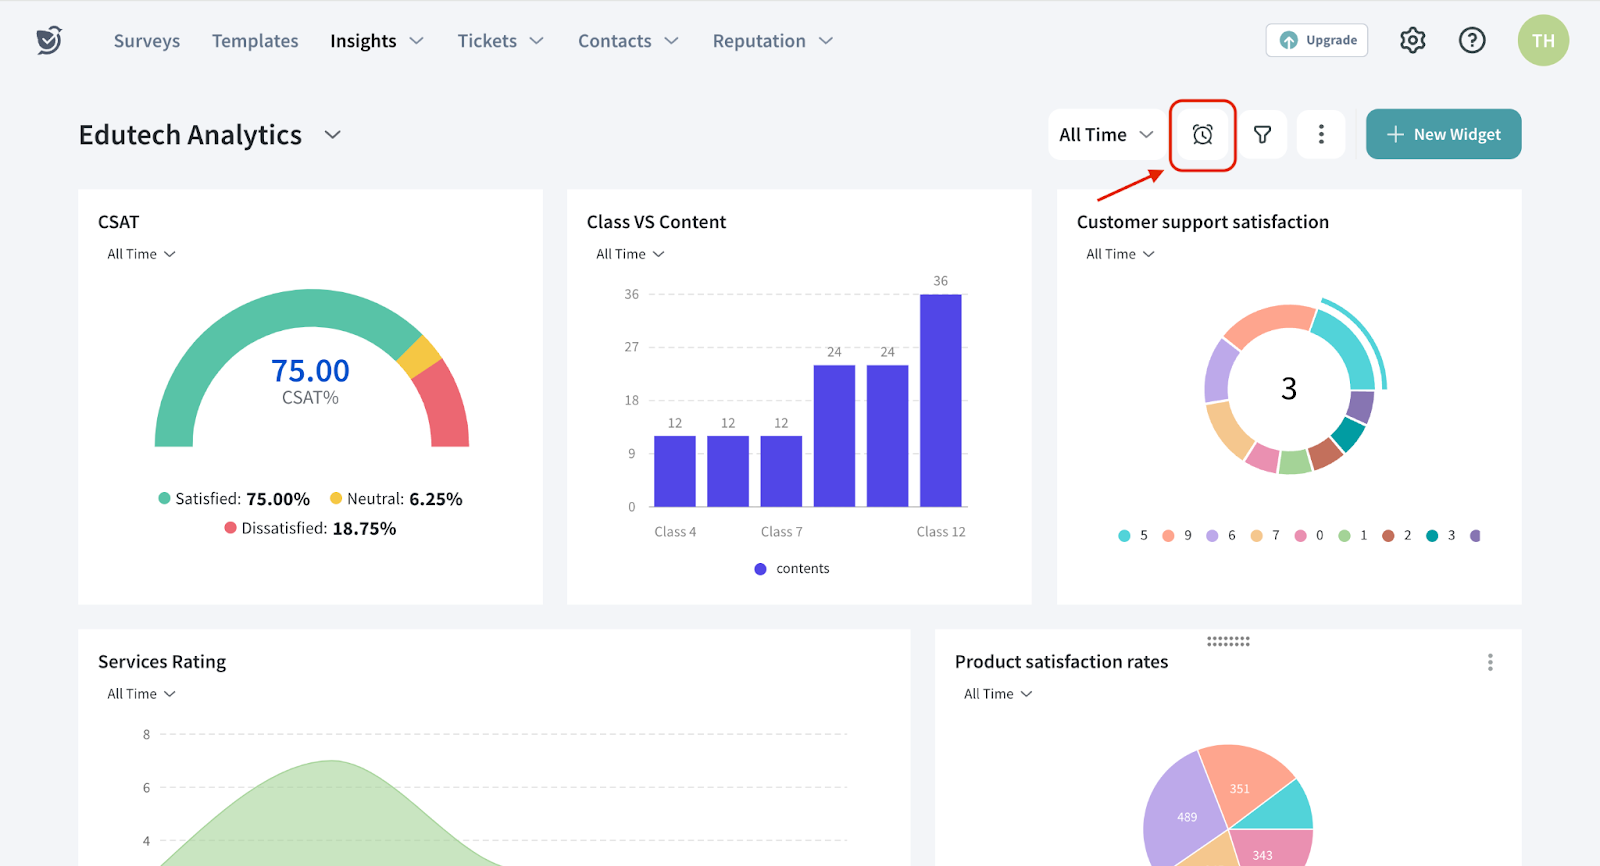Click the Upgrade button
This screenshot has height=866, width=1600.
coord(1316,41)
